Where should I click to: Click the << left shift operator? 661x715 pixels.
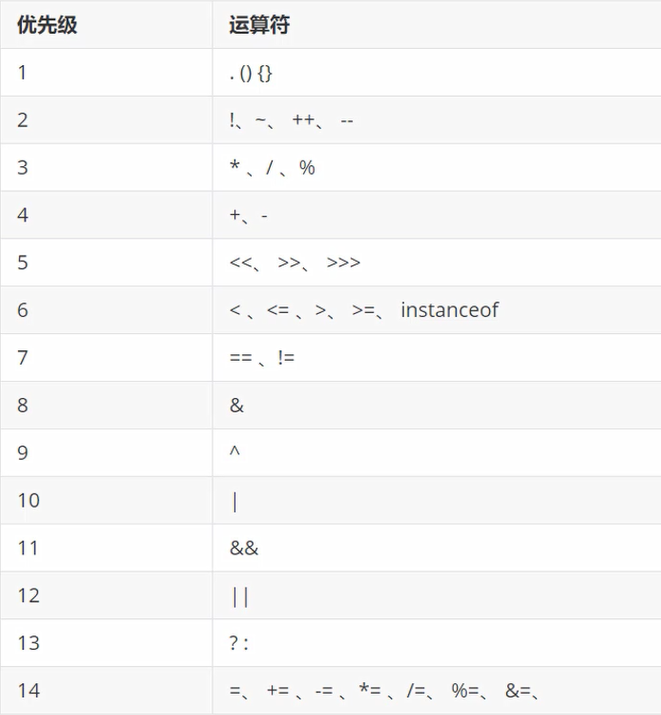tap(240, 263)
